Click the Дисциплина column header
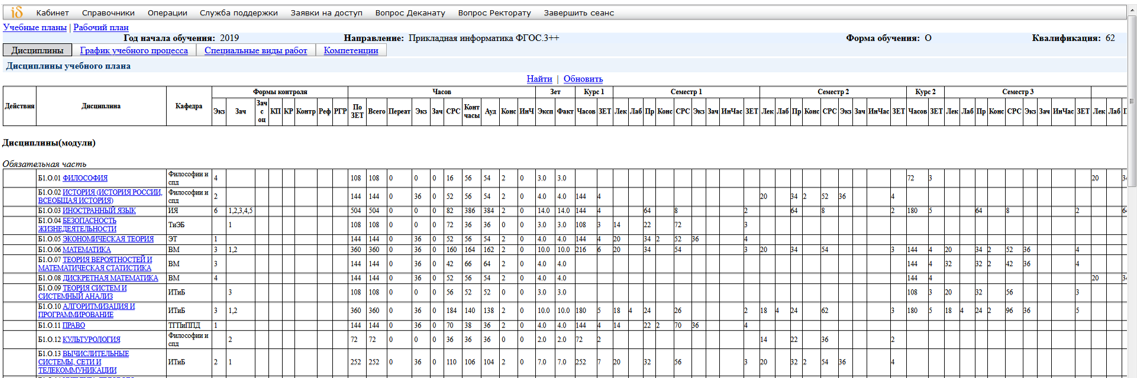 tap(101, 106)
